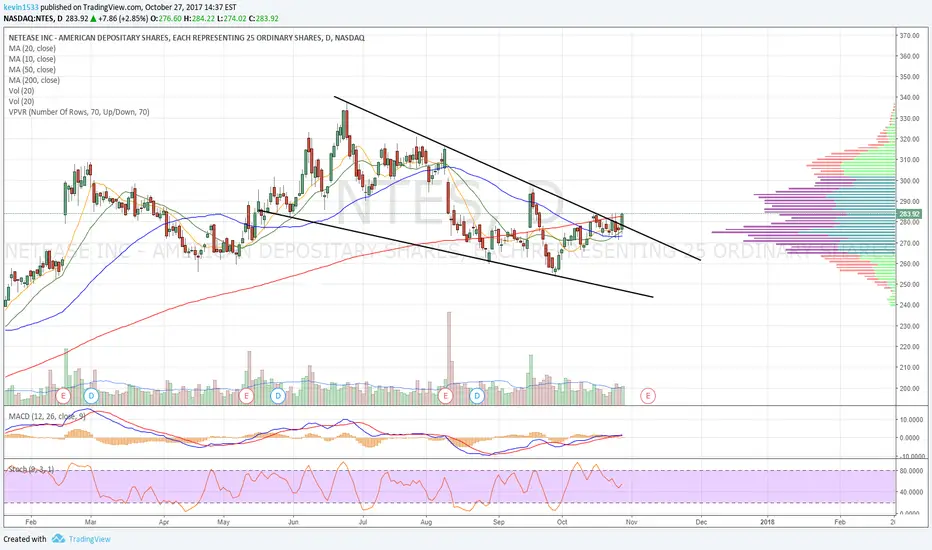Click the Stoch indicator label

coord(31,469)
